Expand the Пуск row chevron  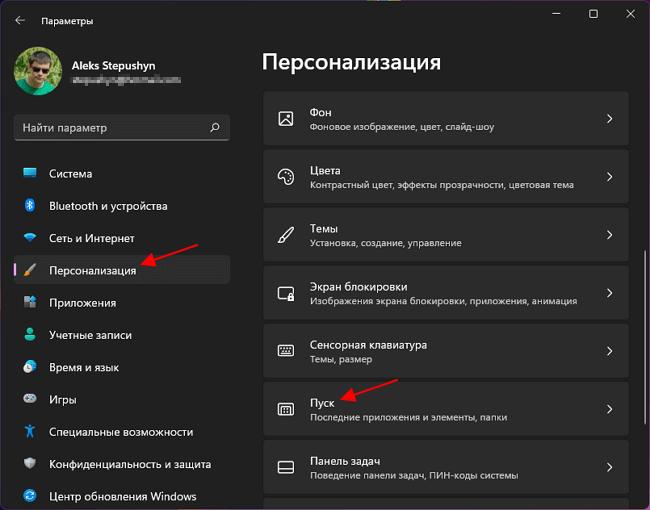point(609,409)
